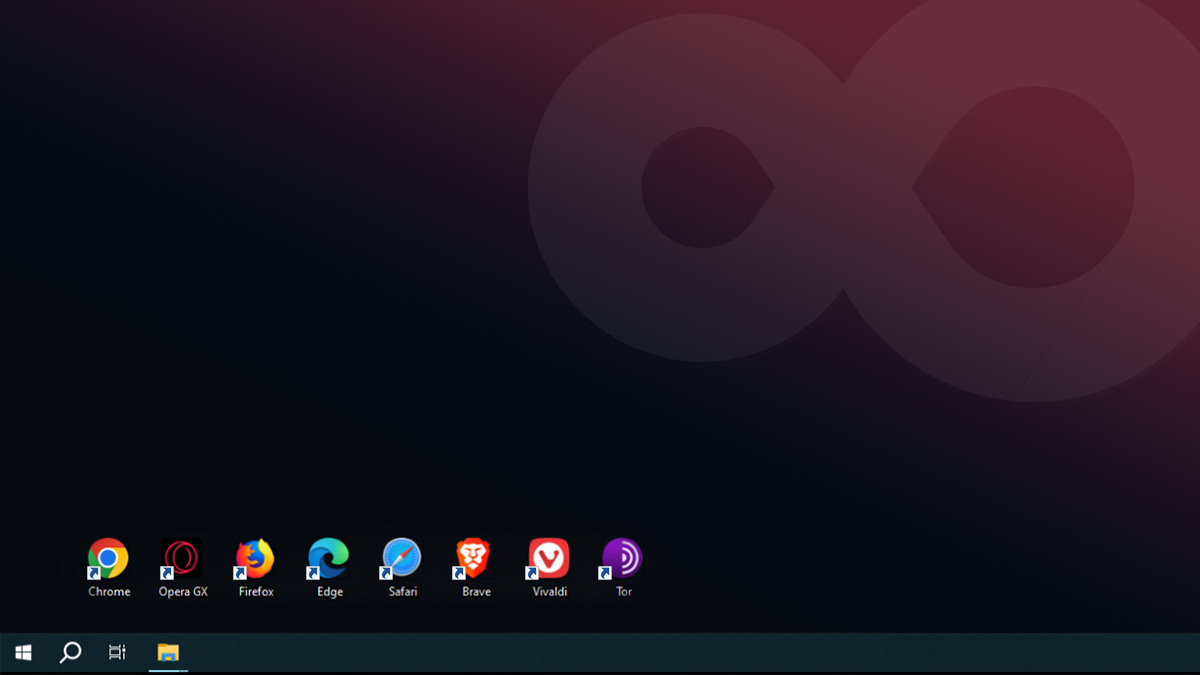Open Task View from the taskbar
Image resolution: width=1200 pixels, height=675 pixels.
click(117, 652)
